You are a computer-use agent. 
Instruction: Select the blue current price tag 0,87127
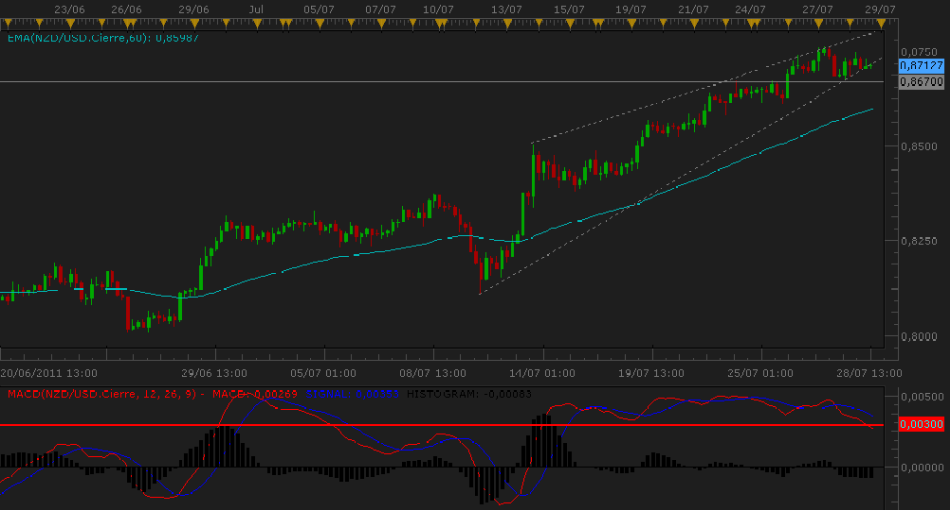click(917, 65)
